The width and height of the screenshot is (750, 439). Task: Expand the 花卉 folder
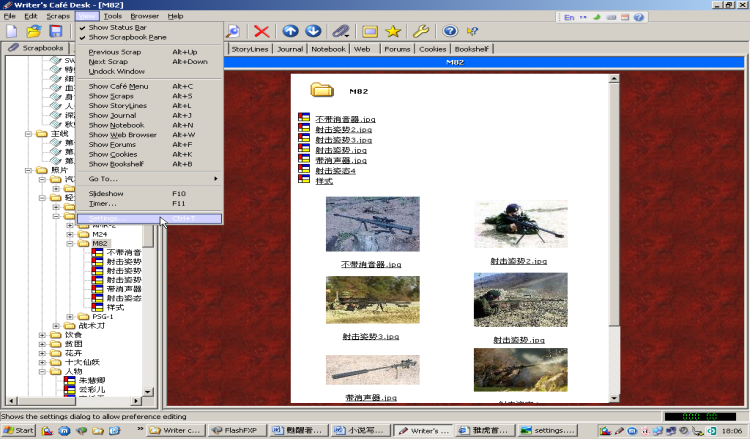click(42, 353)
